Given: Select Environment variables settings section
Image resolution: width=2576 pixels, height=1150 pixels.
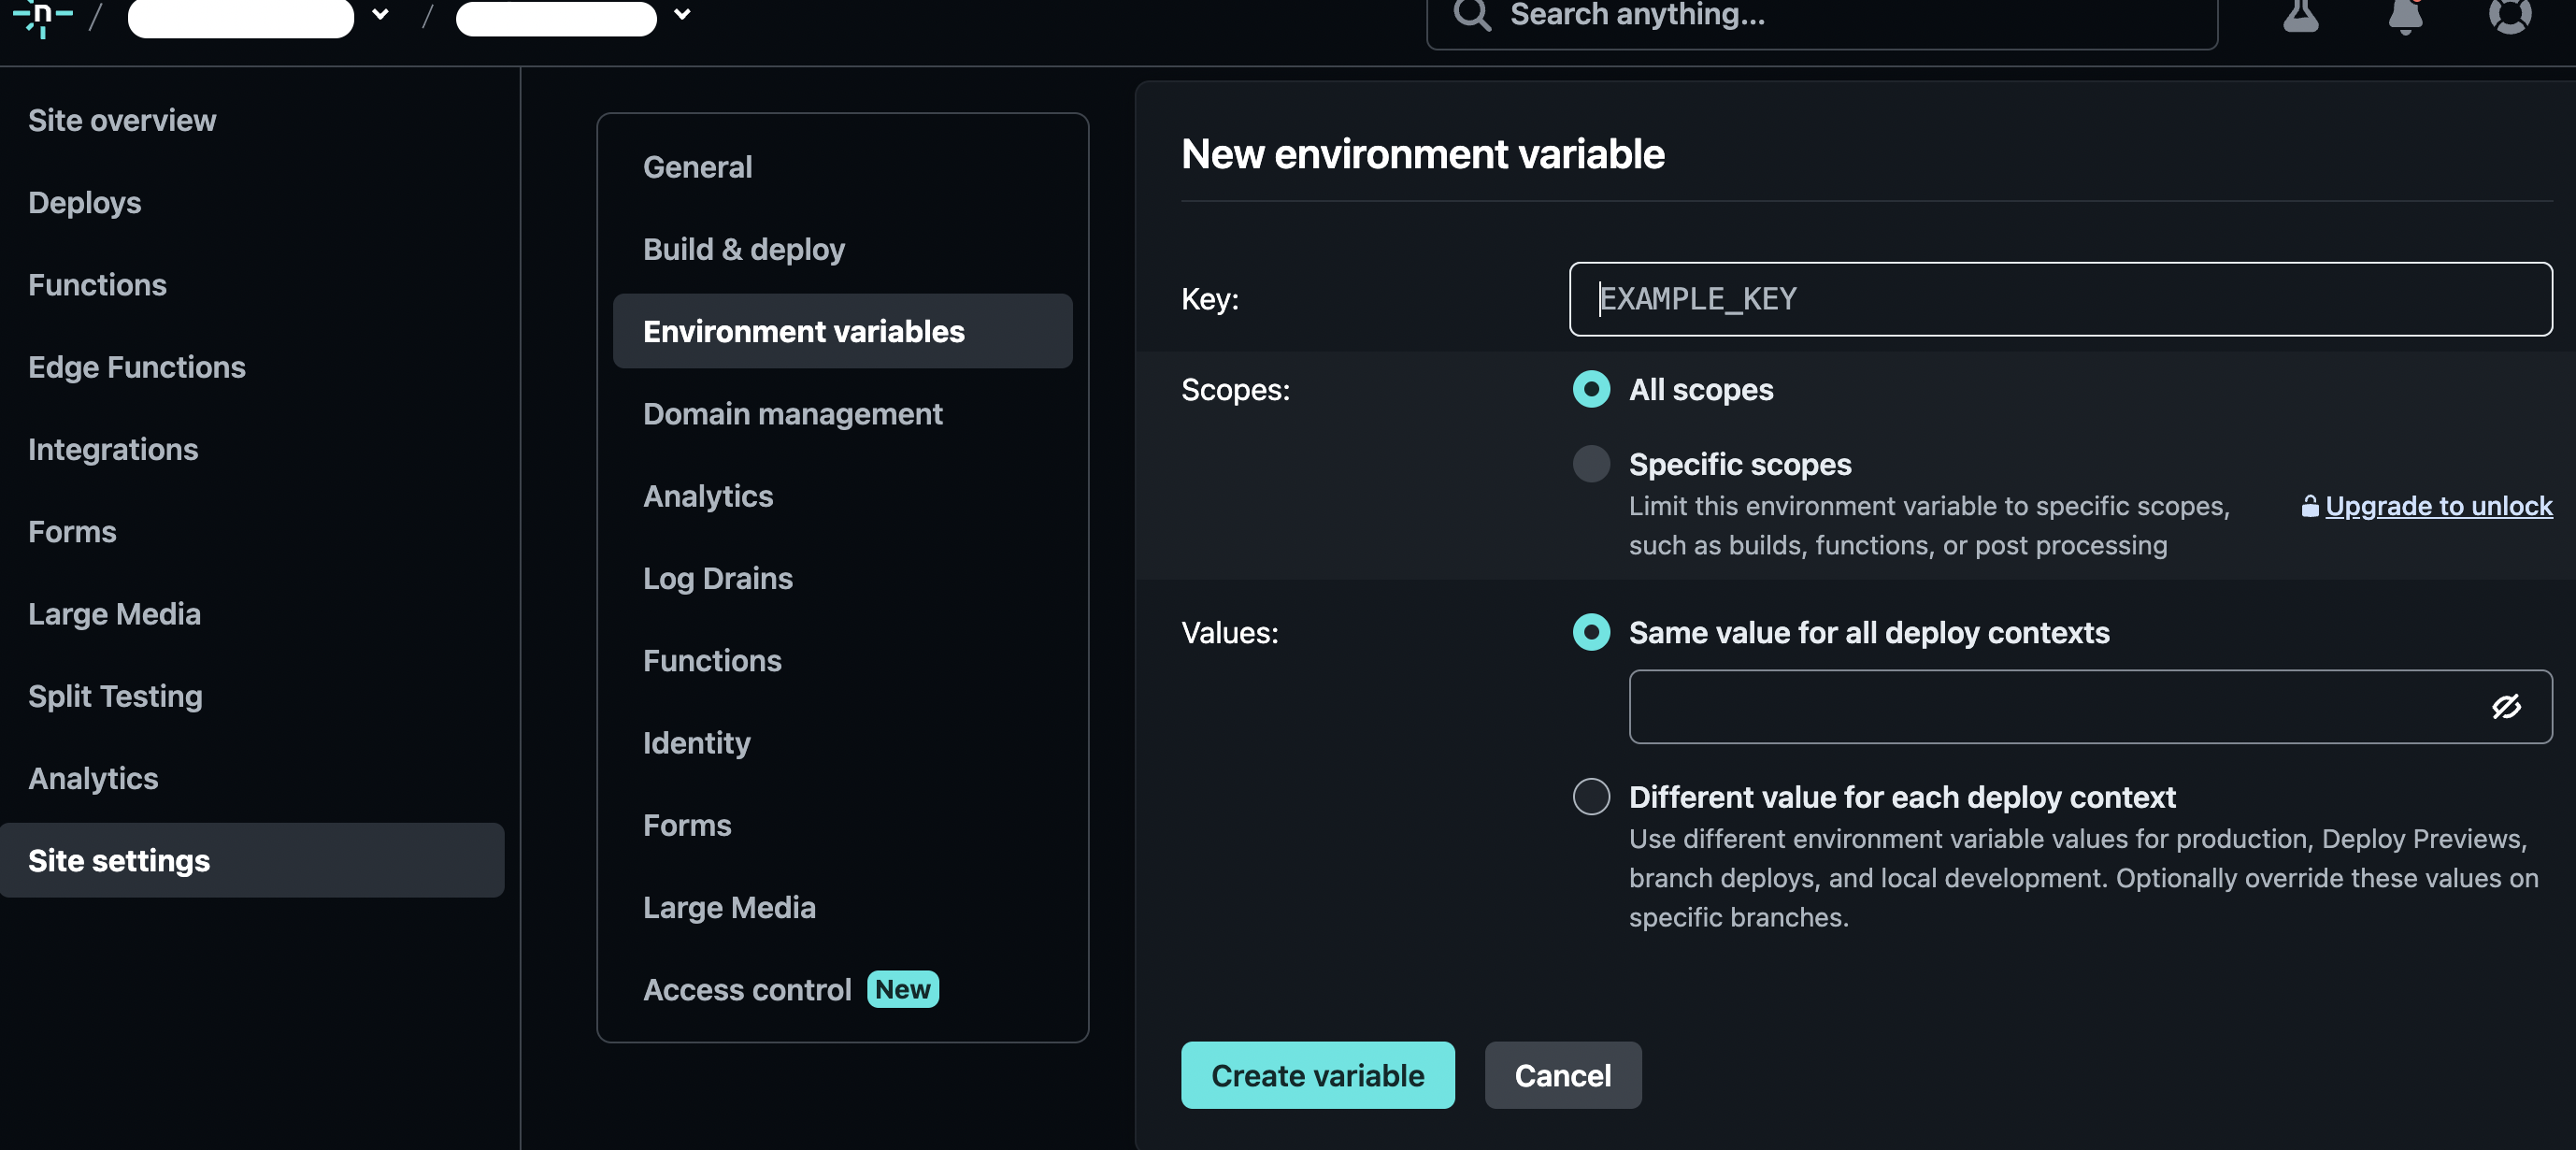Looking at the screenshot, I should tap(842, 331).
